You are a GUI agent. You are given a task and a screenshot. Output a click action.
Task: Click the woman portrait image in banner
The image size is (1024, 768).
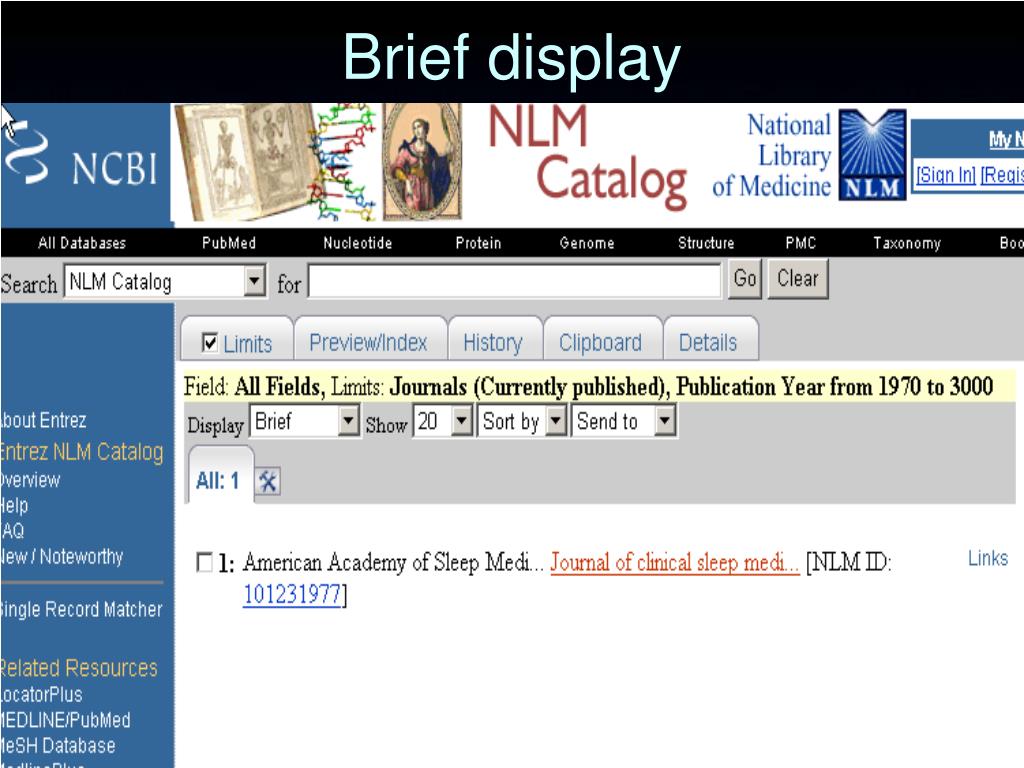coord(422,161)
